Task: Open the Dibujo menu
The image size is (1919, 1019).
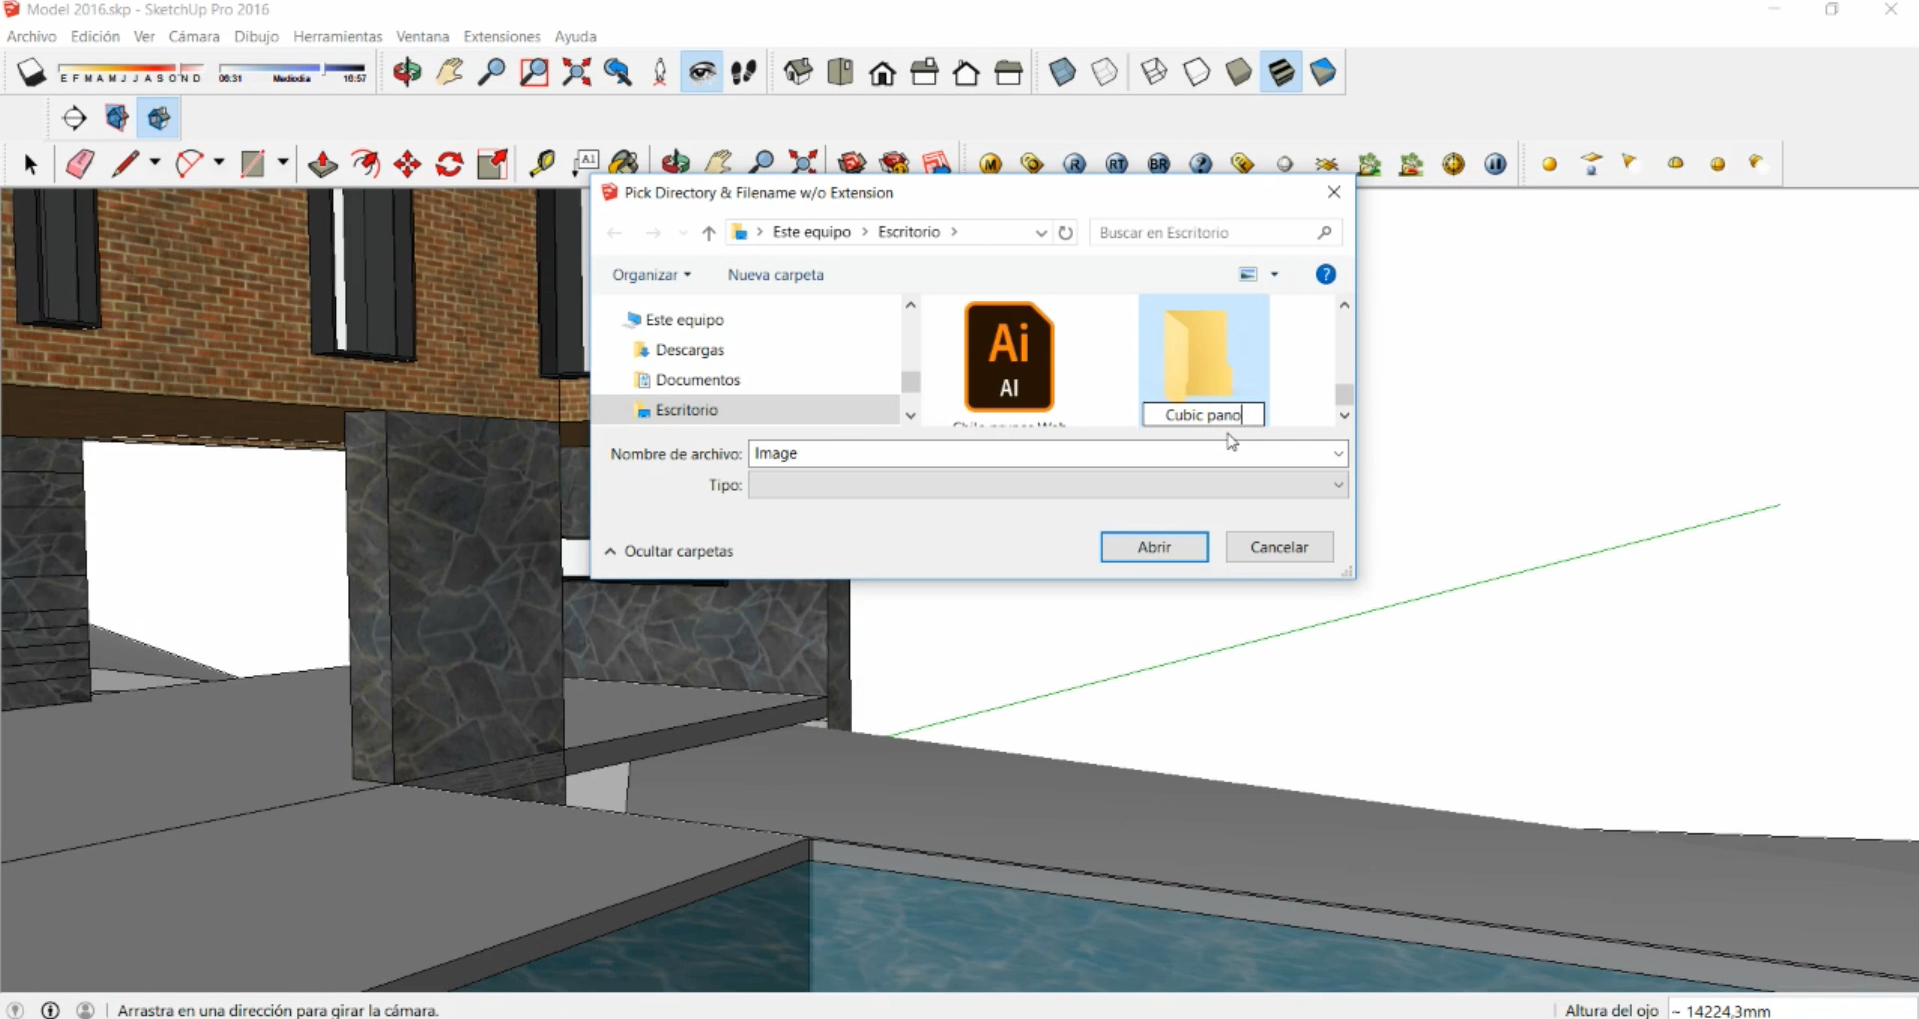Action: (256, 36)
